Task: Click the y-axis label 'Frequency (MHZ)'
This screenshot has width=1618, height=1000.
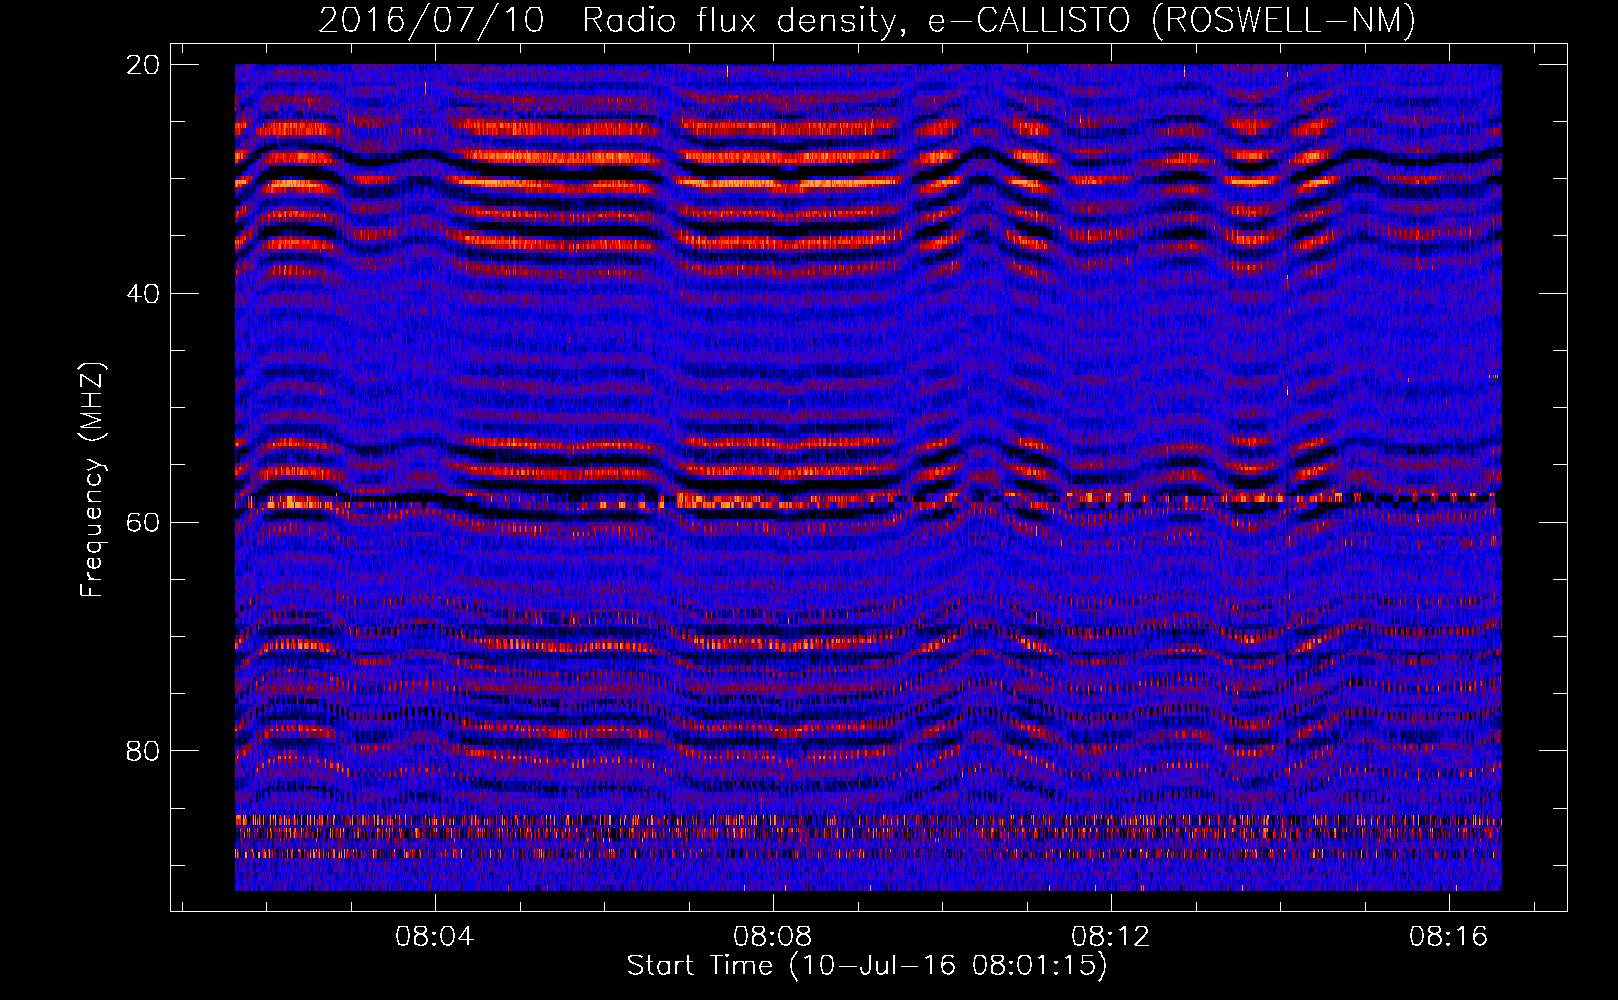Action: [x=92, y=480]
